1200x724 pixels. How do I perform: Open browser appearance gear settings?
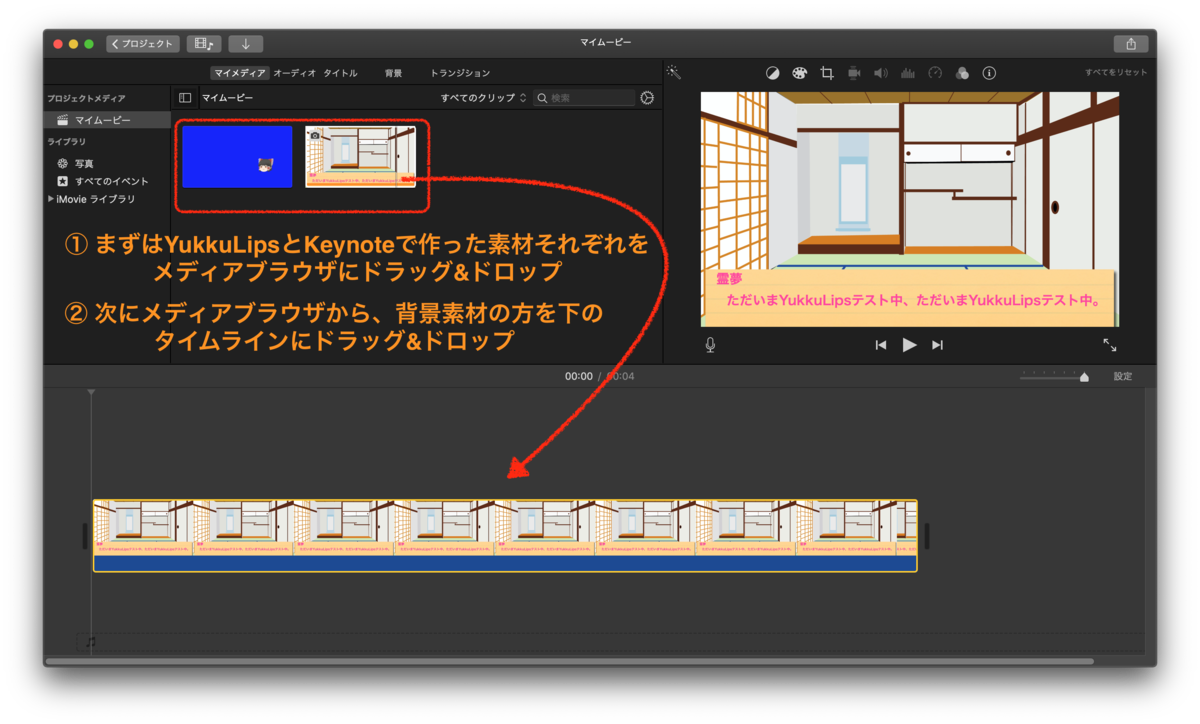point(647,98)
